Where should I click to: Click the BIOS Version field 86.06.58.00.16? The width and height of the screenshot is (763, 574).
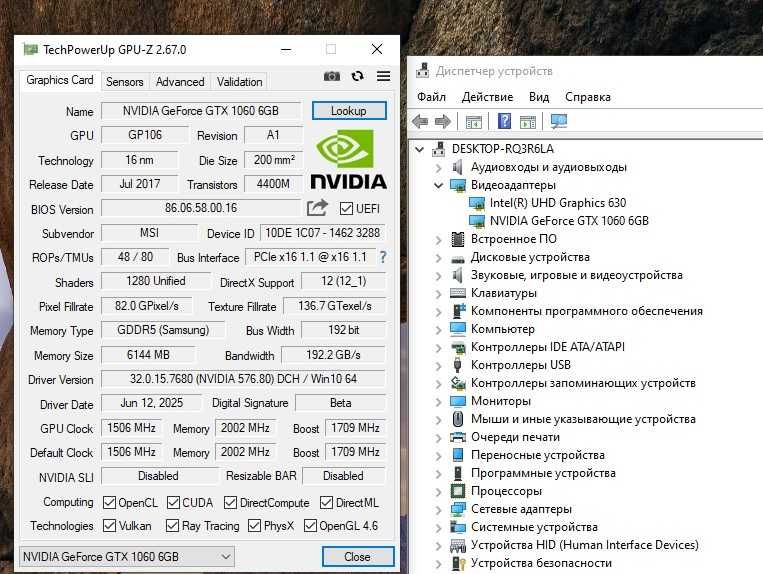201,208
